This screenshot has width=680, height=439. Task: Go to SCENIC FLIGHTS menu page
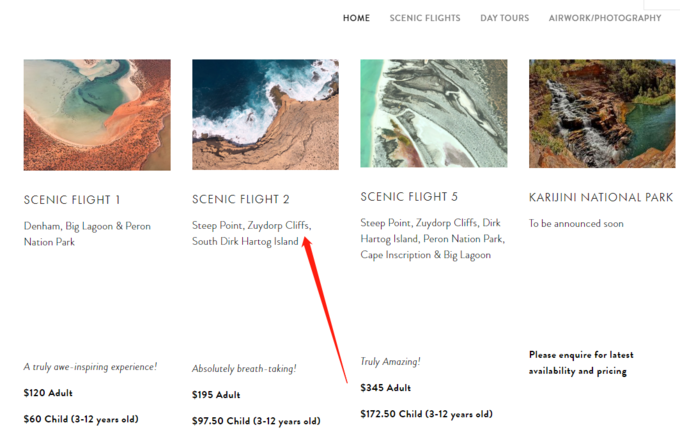425,18
